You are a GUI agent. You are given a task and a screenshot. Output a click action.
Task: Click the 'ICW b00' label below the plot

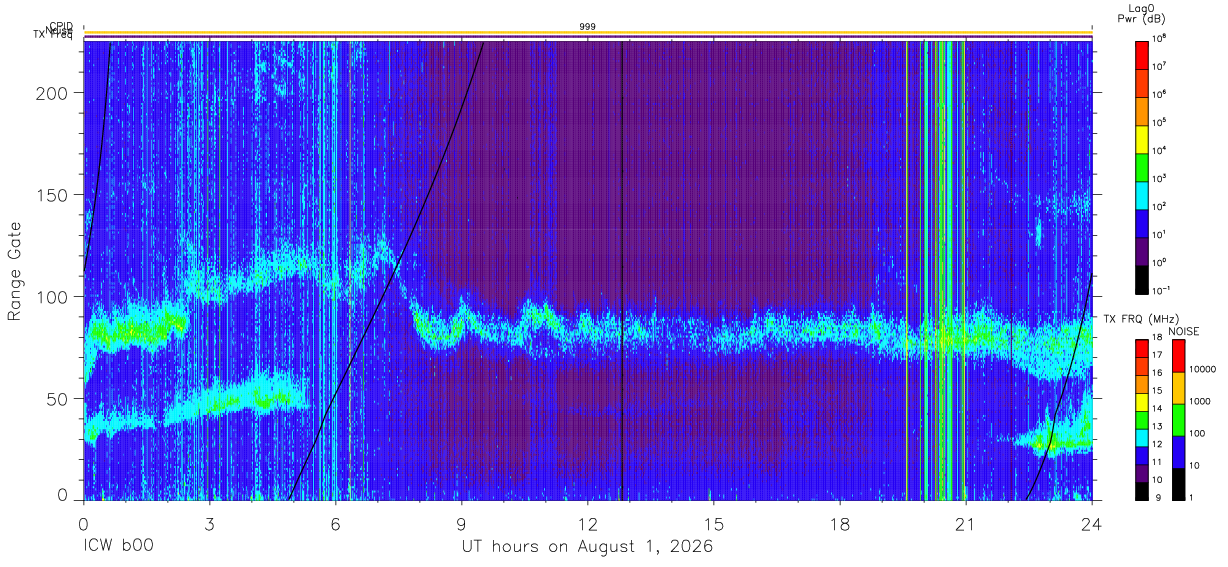(118, 547)
